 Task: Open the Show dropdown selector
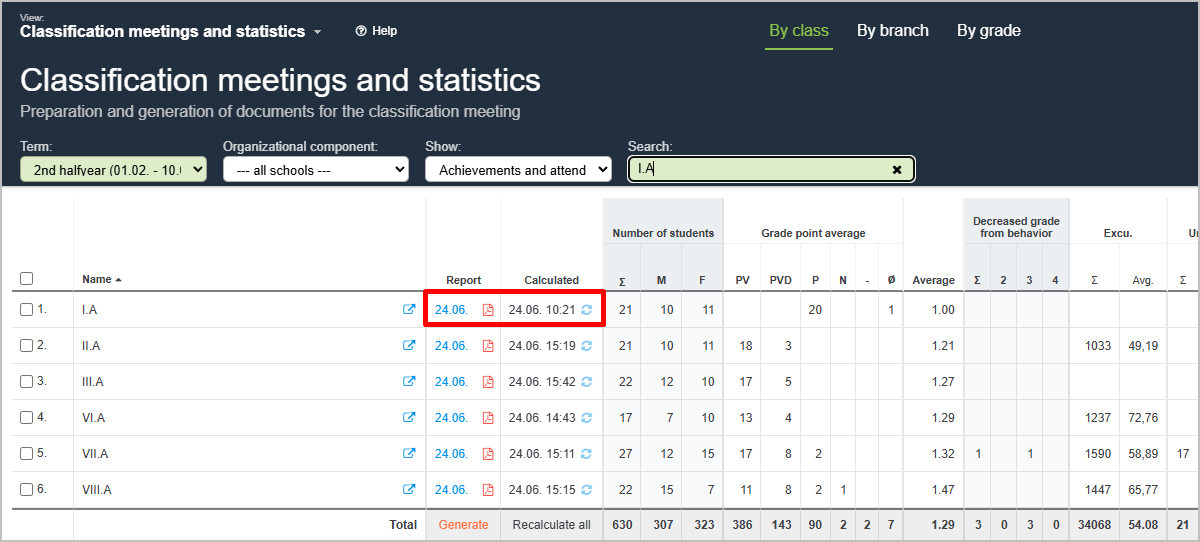click(518, 170)
